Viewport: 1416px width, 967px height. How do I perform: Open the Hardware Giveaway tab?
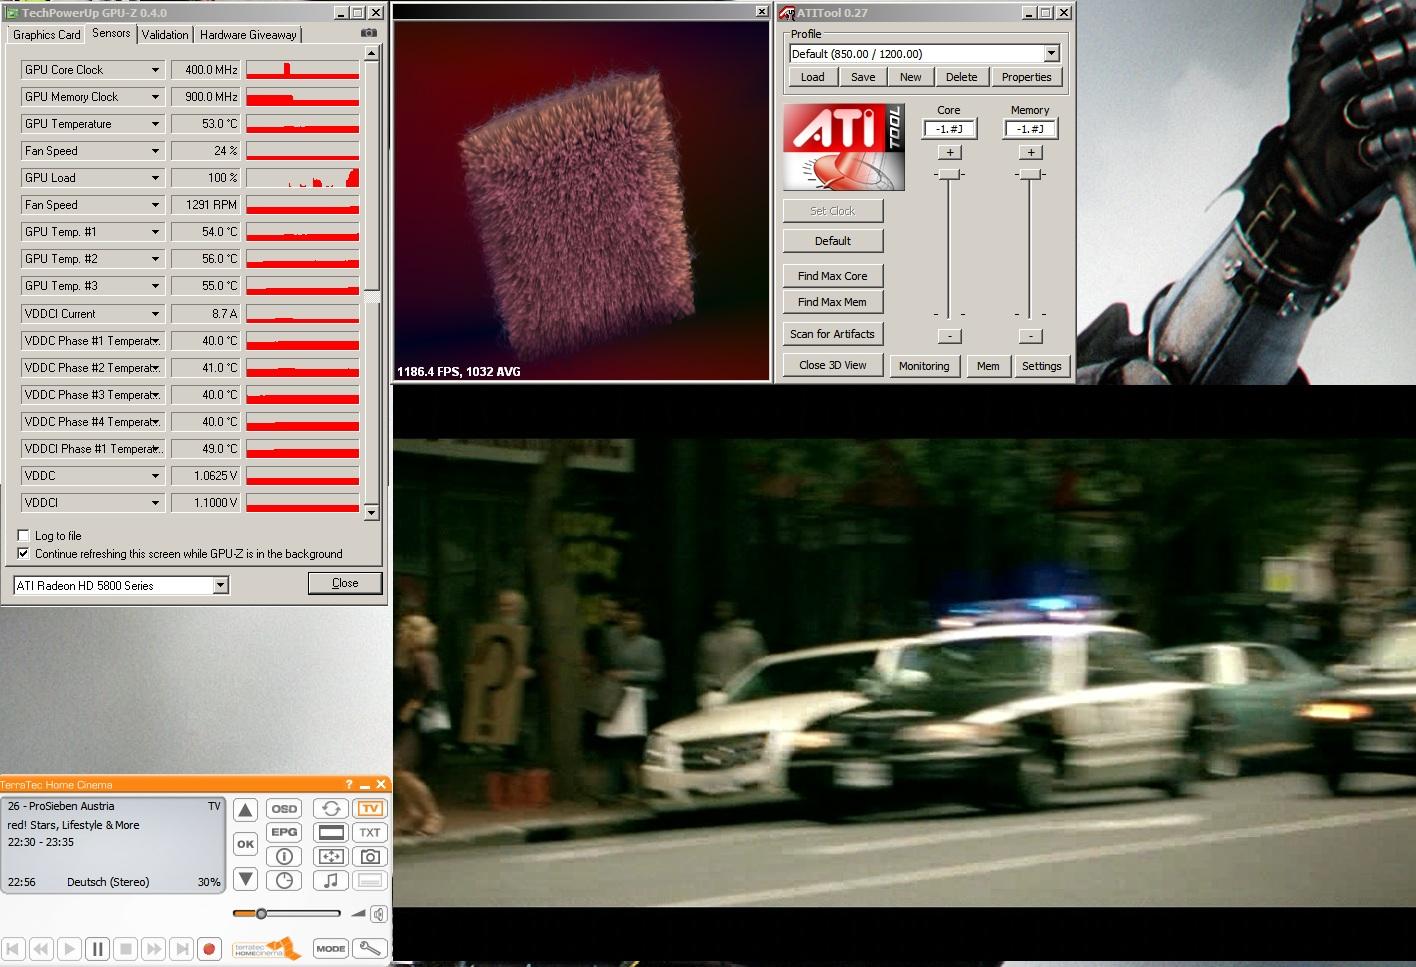click(x=248, y=35)
